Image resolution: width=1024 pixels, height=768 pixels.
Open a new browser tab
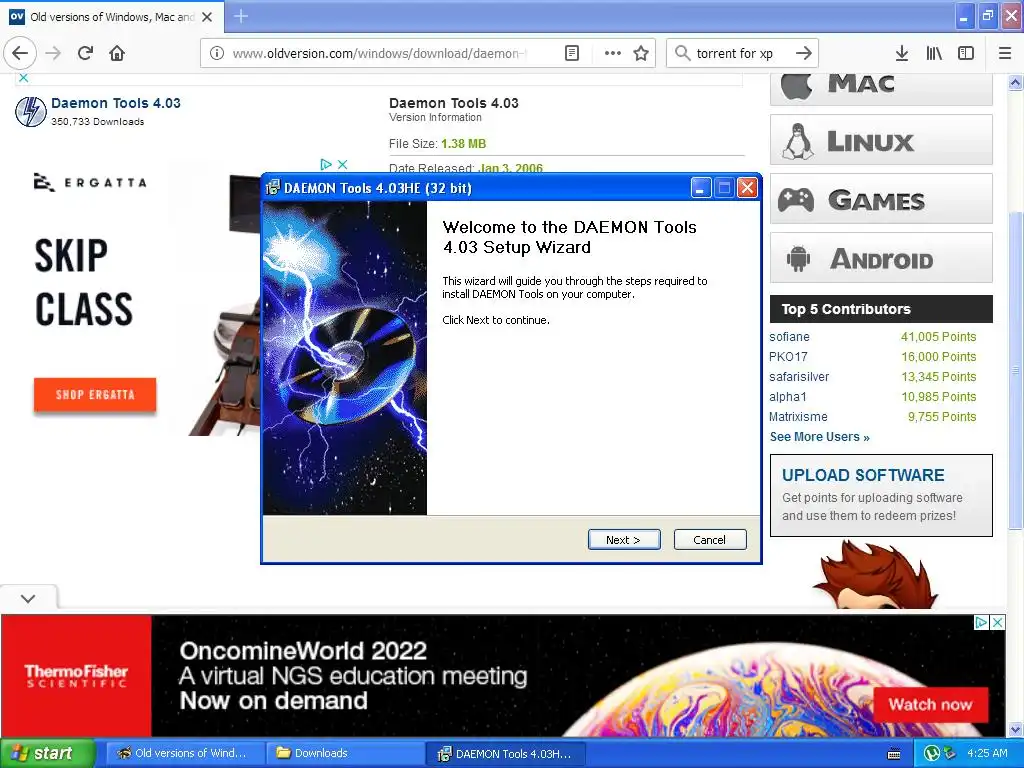click(x=241, y=16)
